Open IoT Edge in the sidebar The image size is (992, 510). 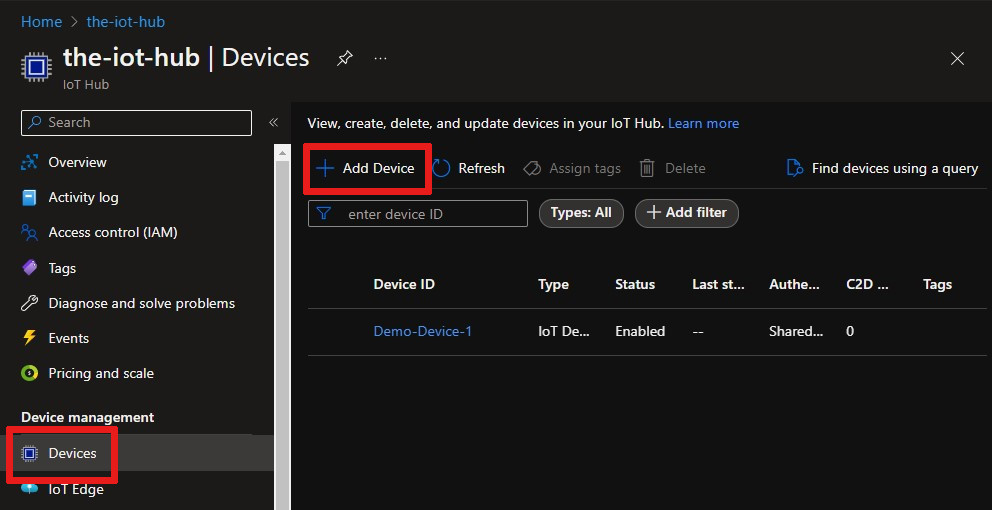click(76, 489)
